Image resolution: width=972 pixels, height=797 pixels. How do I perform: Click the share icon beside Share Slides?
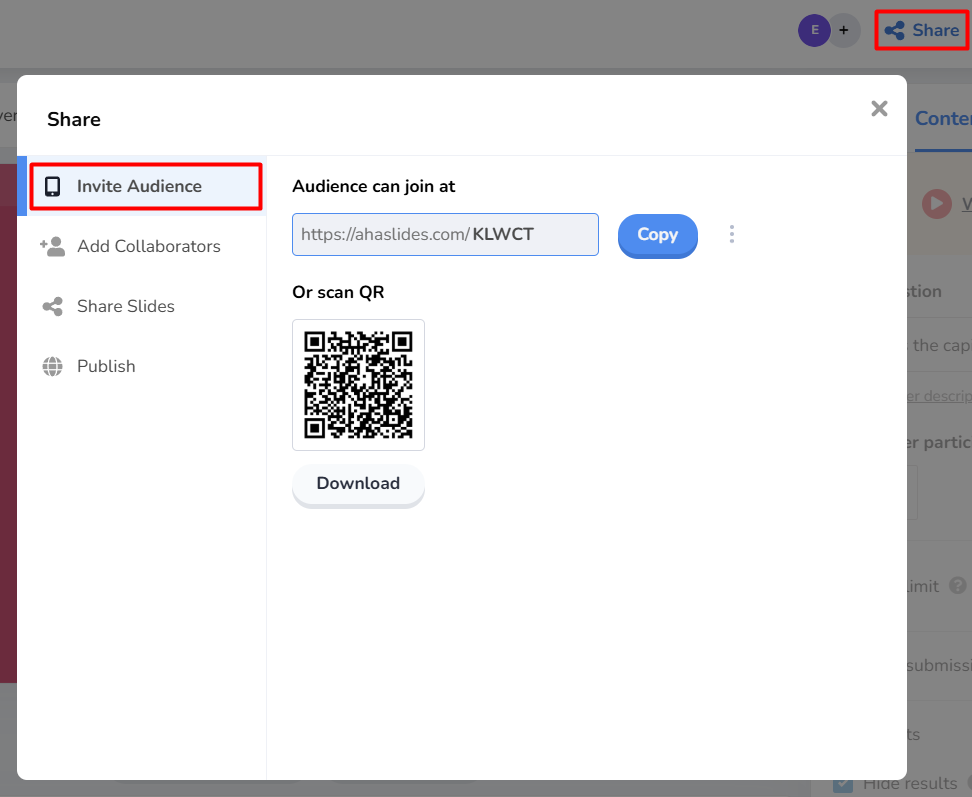53,306
